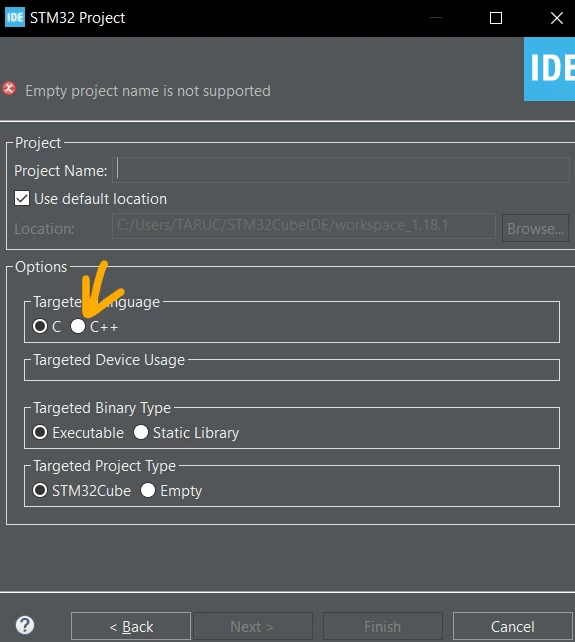The height and width of the screenshot is (642, 575).
Task: Select STM32Cube project type
Action: (40, 490)
